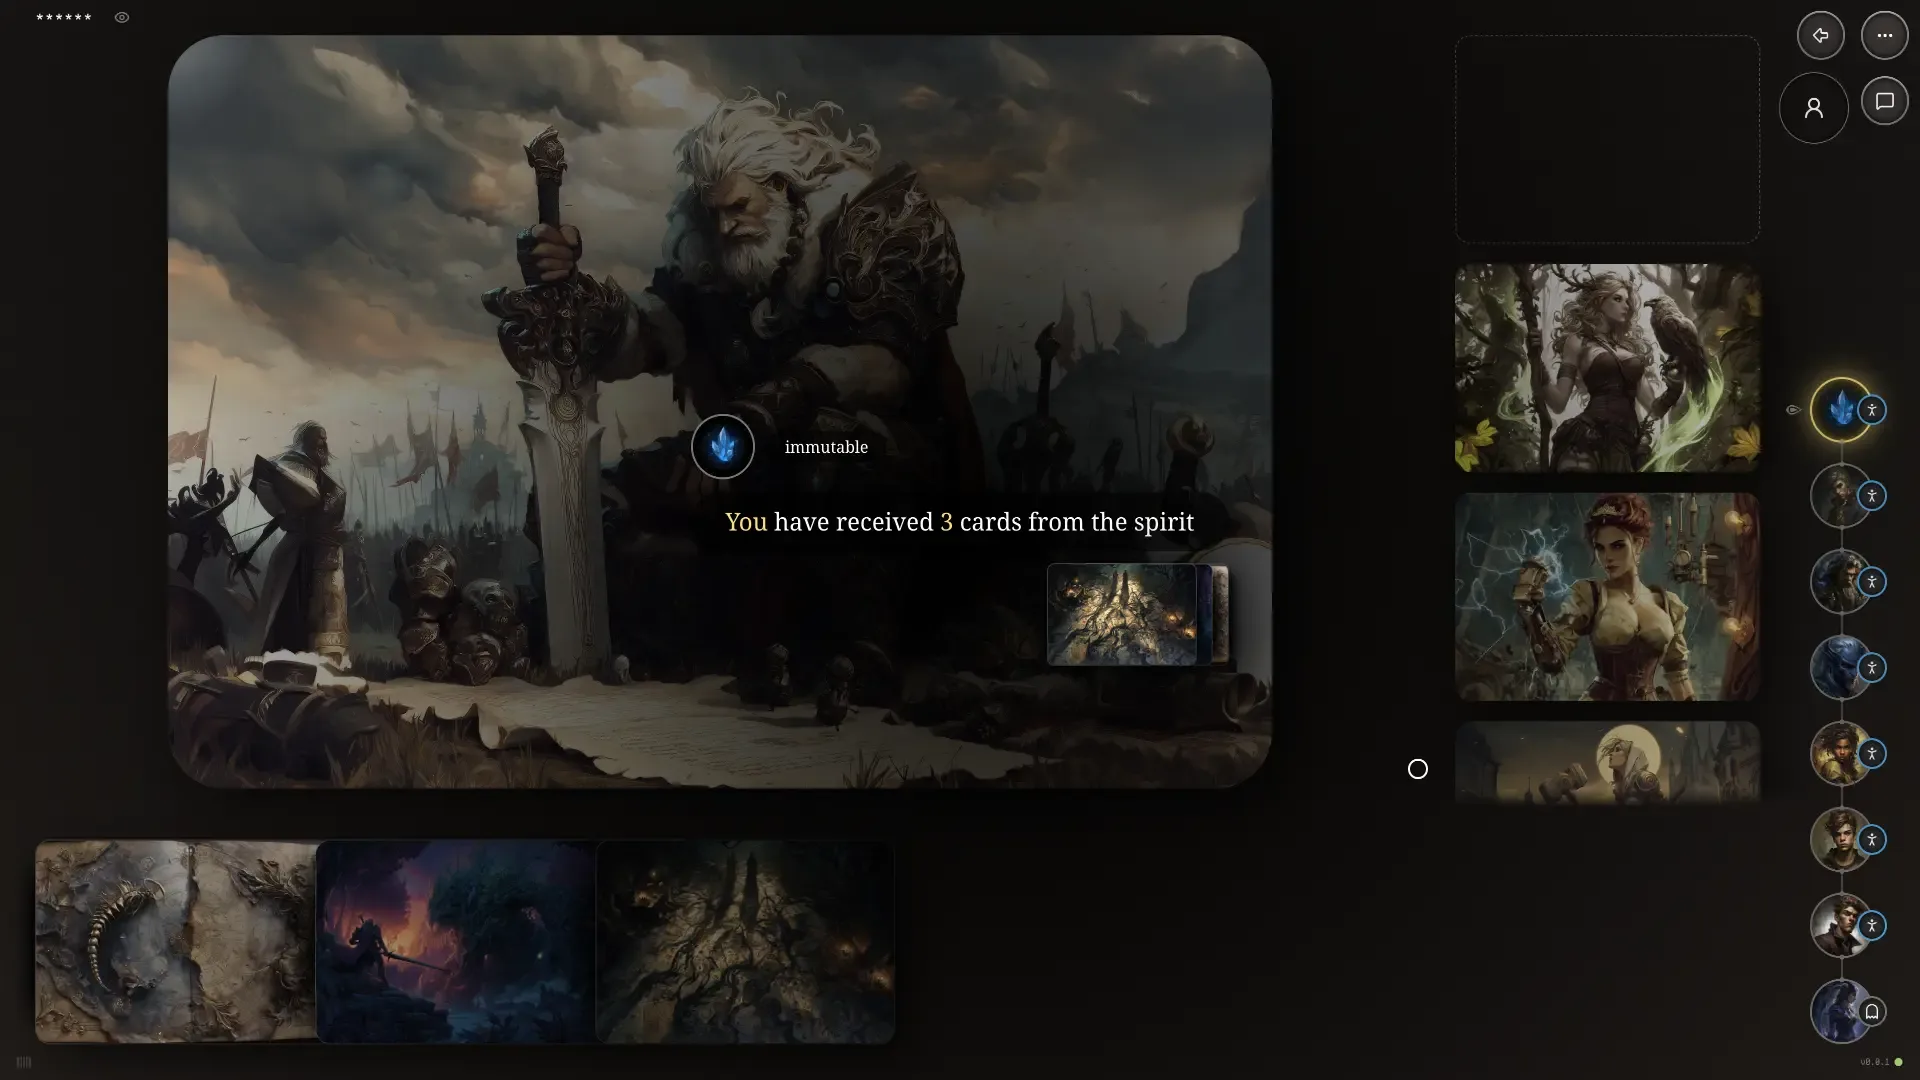The width and height of the screenshot is (1920, 1080).
Task: Click the immutable spirit crystal icon on the board
Action: click(x=722, y=447)
